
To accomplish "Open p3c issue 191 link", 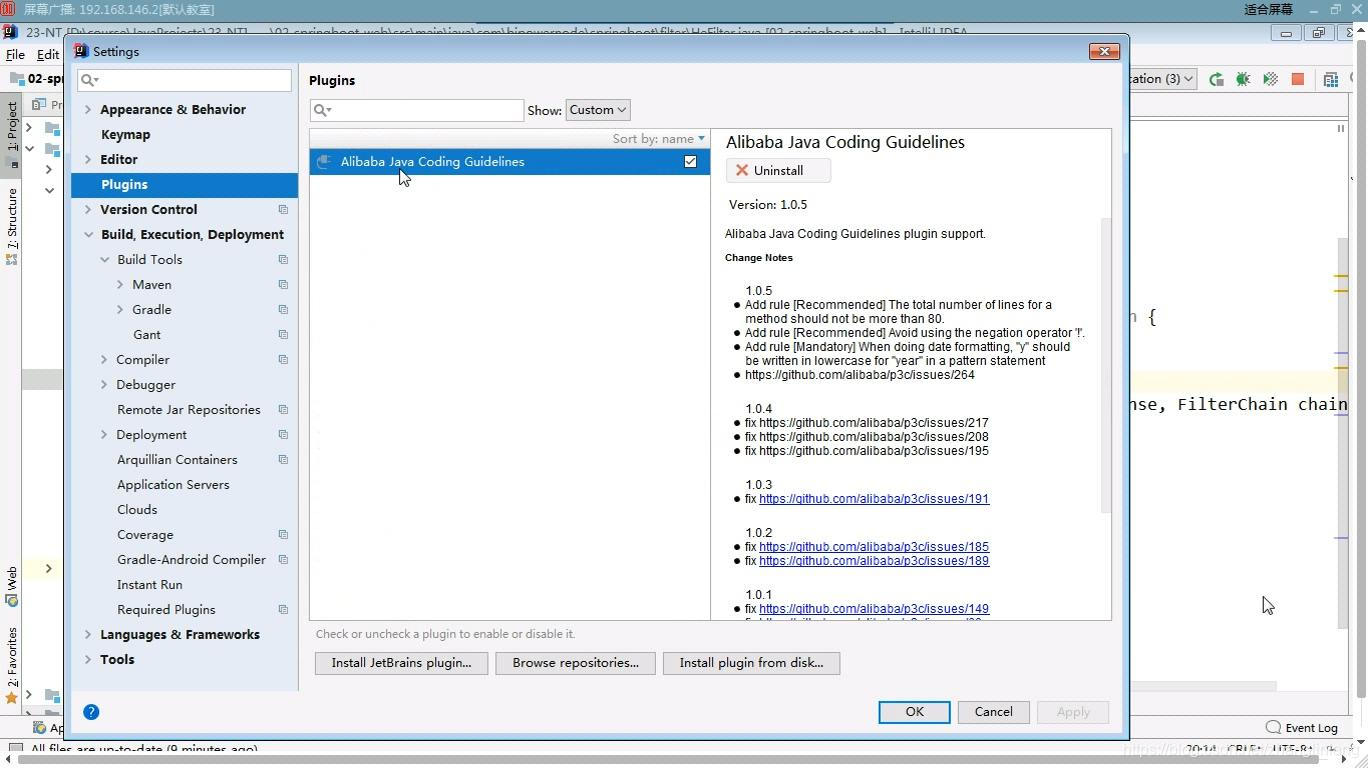I will (874, 499).
